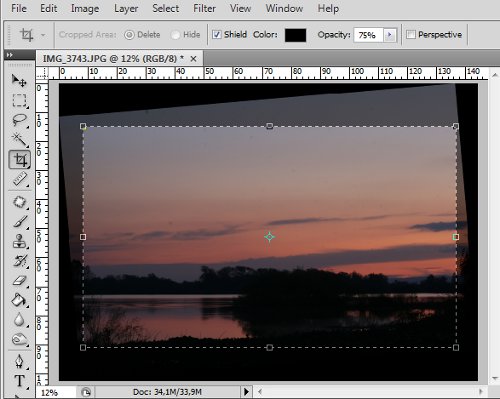This screenshot has width=500, height=399.
Task: Click the status bar preview icon next to 12%
Action: coord(86,392)
